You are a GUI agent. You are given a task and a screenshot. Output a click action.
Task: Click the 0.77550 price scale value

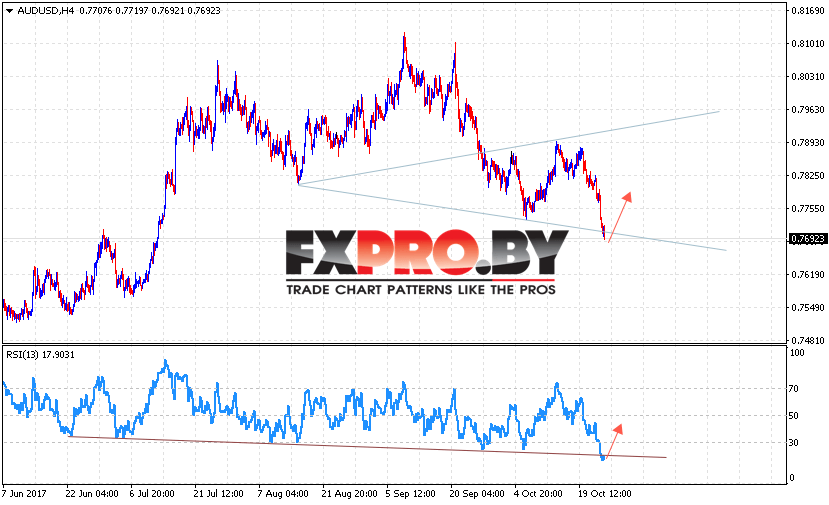coord(808,208)
